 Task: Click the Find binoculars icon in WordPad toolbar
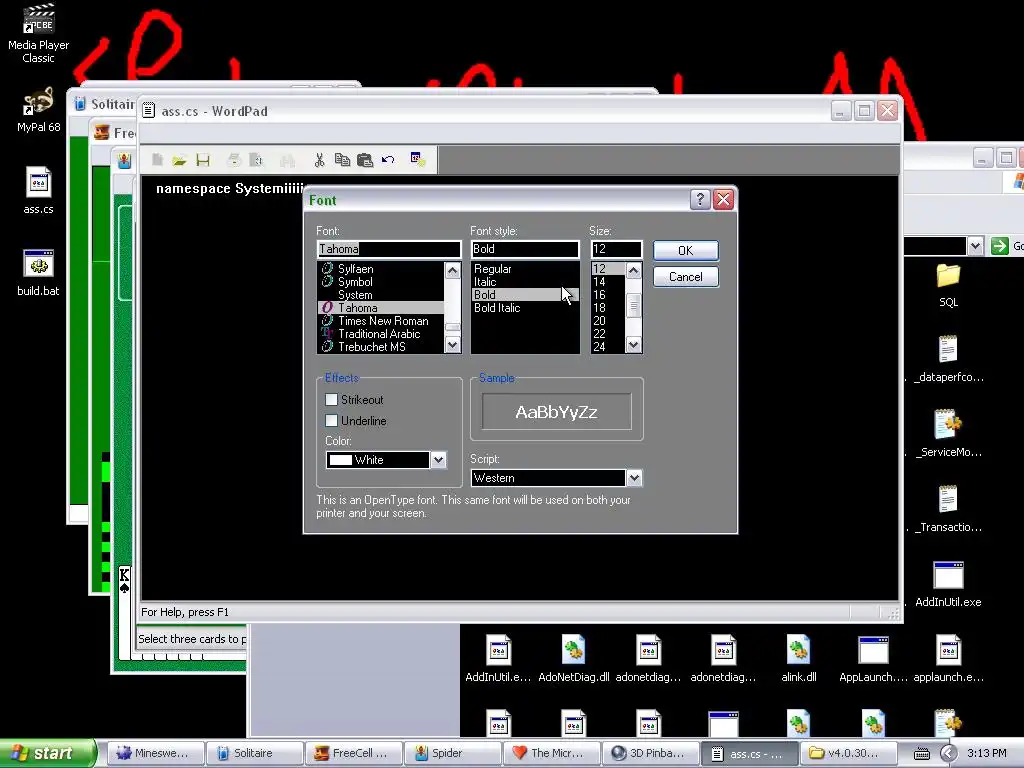287,160
